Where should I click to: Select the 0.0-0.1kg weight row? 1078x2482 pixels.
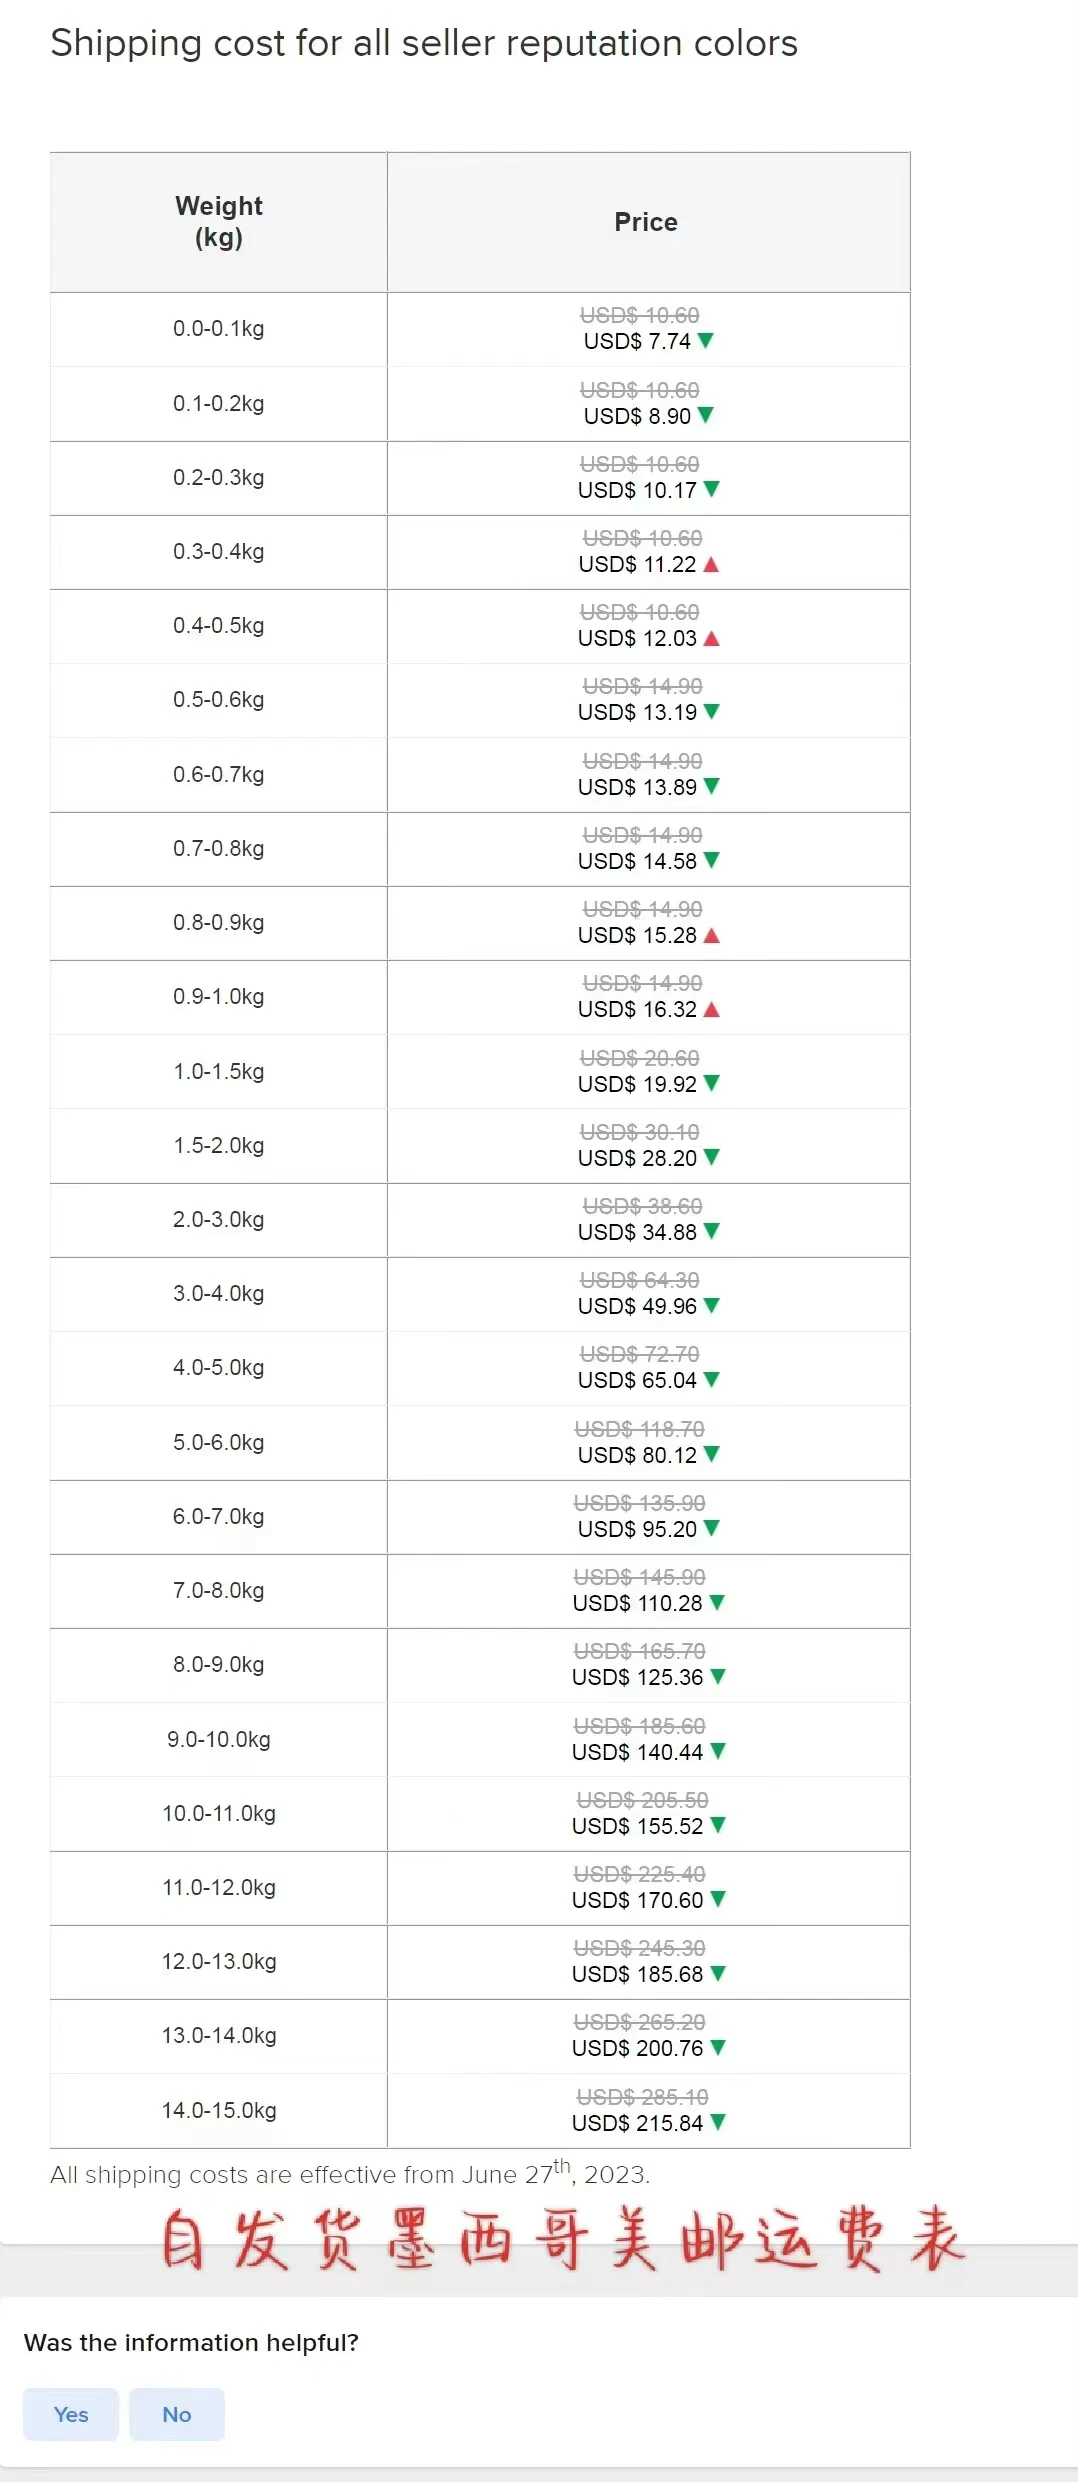click(x=480, y=329)
